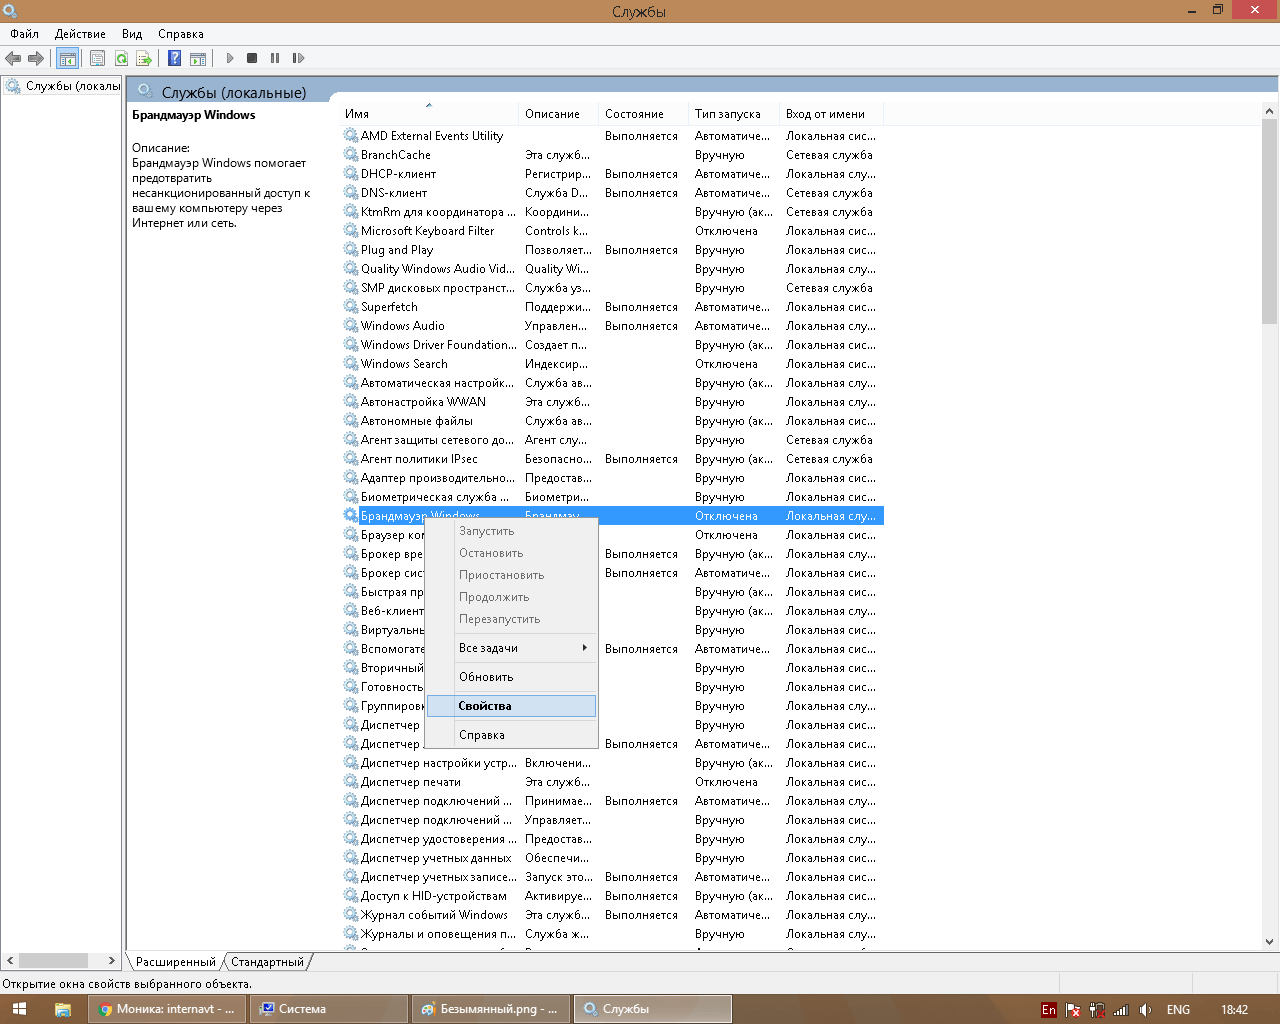Click the network signal tray icon
Image resolution: width=1280 pixels, height=1024 pixels.
point(1121,1010)
